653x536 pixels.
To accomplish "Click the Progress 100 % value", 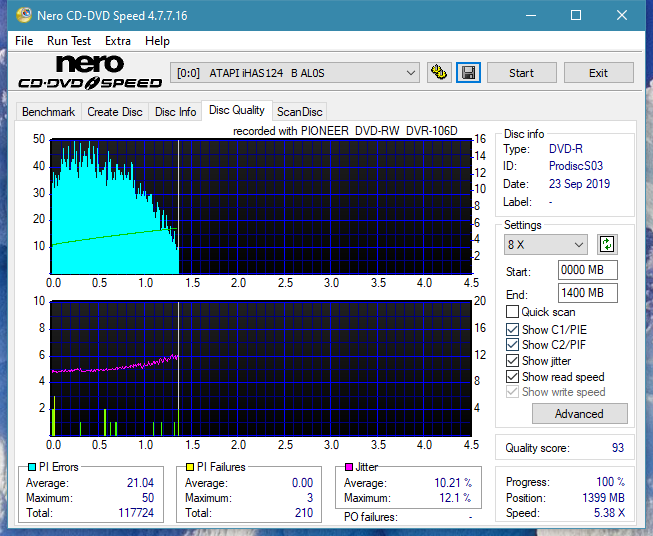I will click(x=611, y=482).
